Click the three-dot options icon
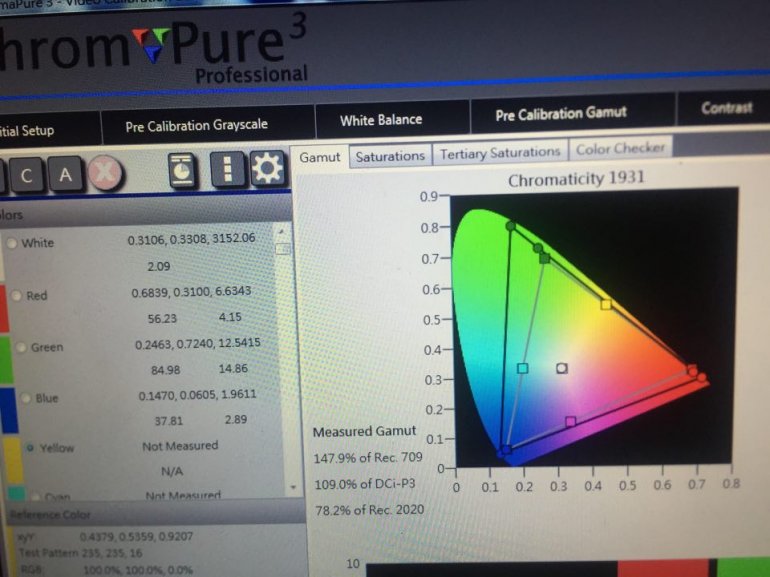Image resolution: width=770 pixels, height=577 pixels. coord(229,169)
